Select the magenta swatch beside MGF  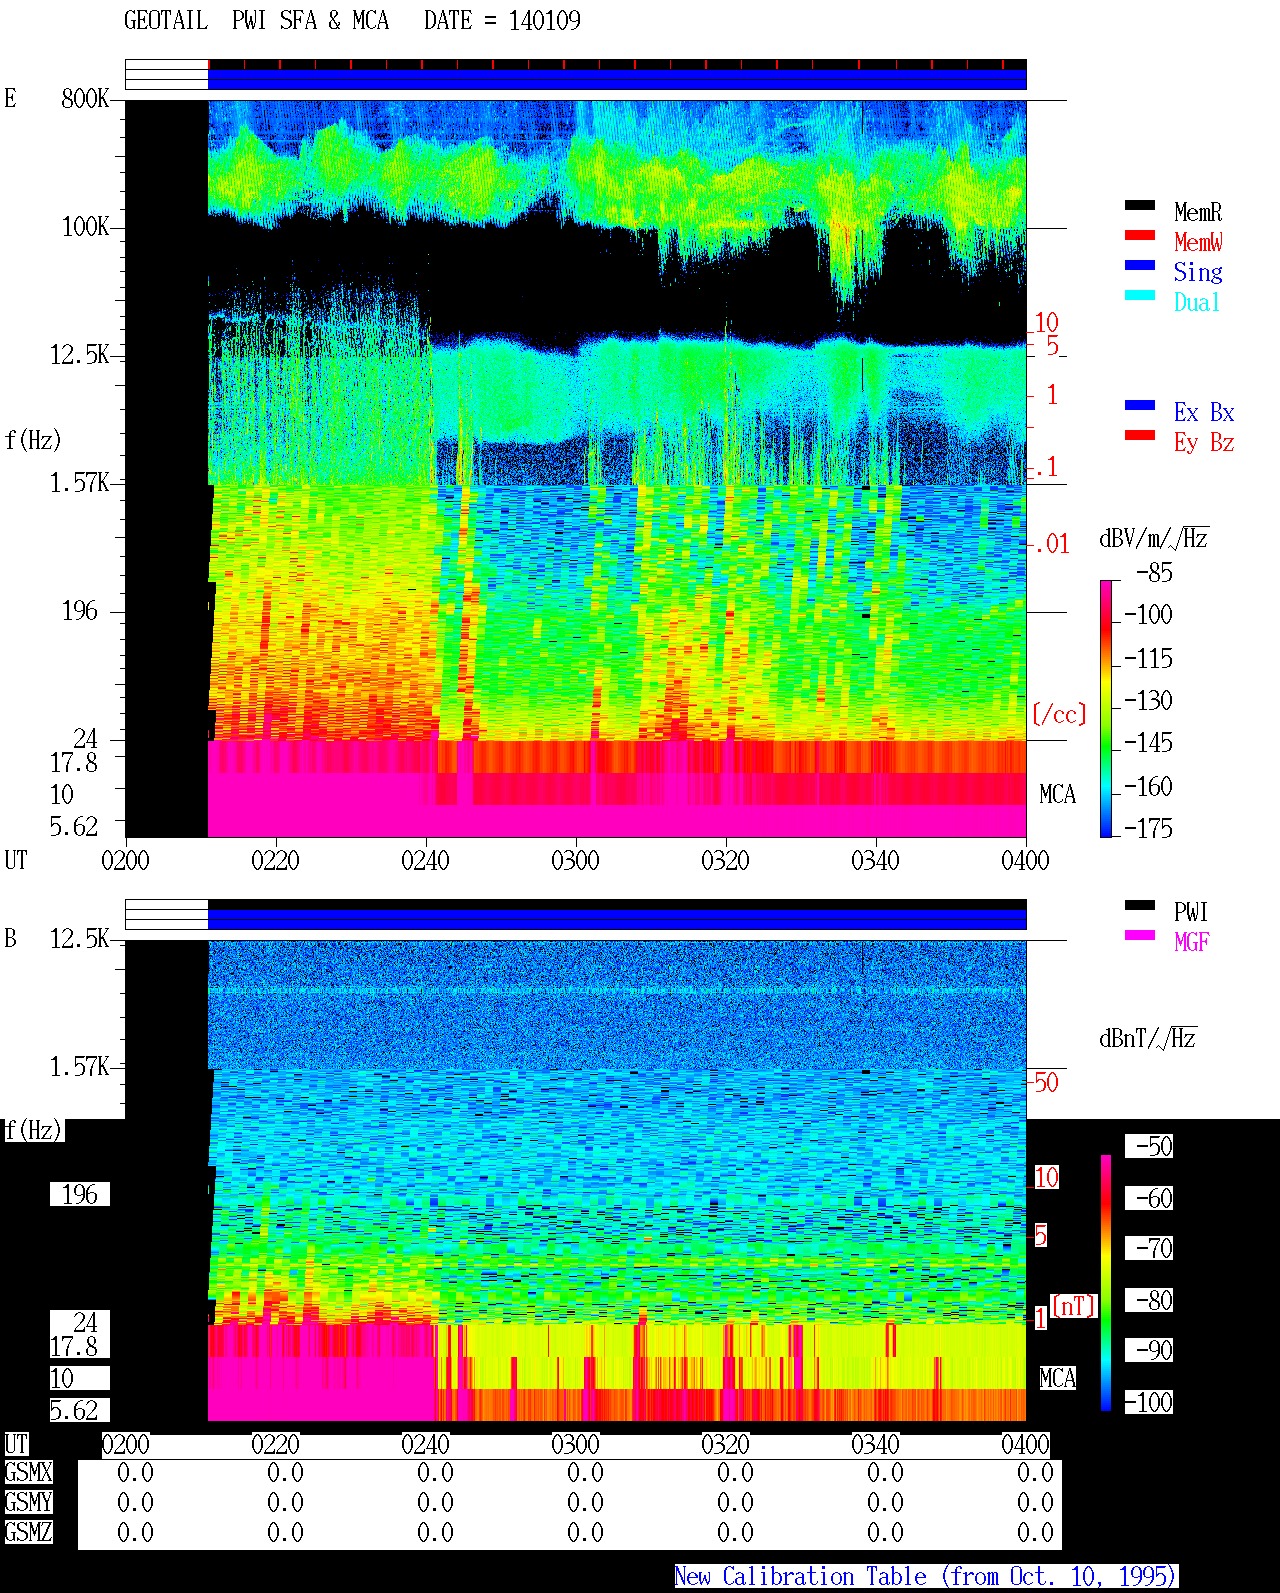pos(1140,936)
